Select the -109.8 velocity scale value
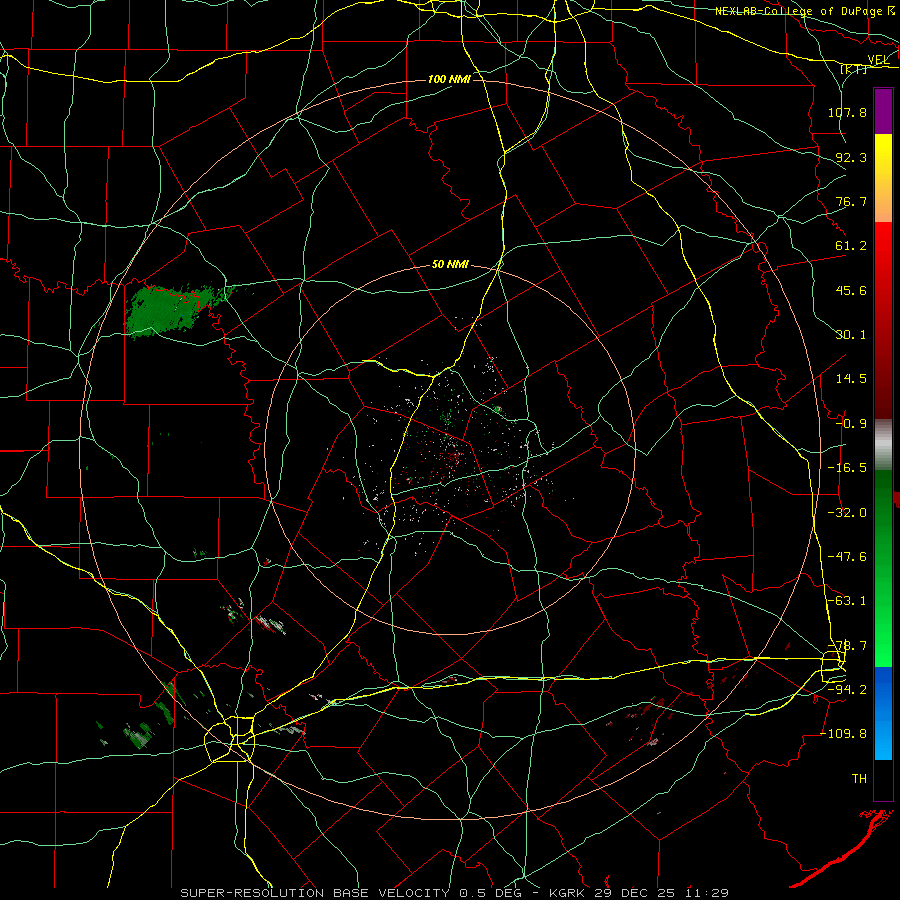The height and width of the screenshot is (900, 900). pyautogui.click(x=843, y=734)
